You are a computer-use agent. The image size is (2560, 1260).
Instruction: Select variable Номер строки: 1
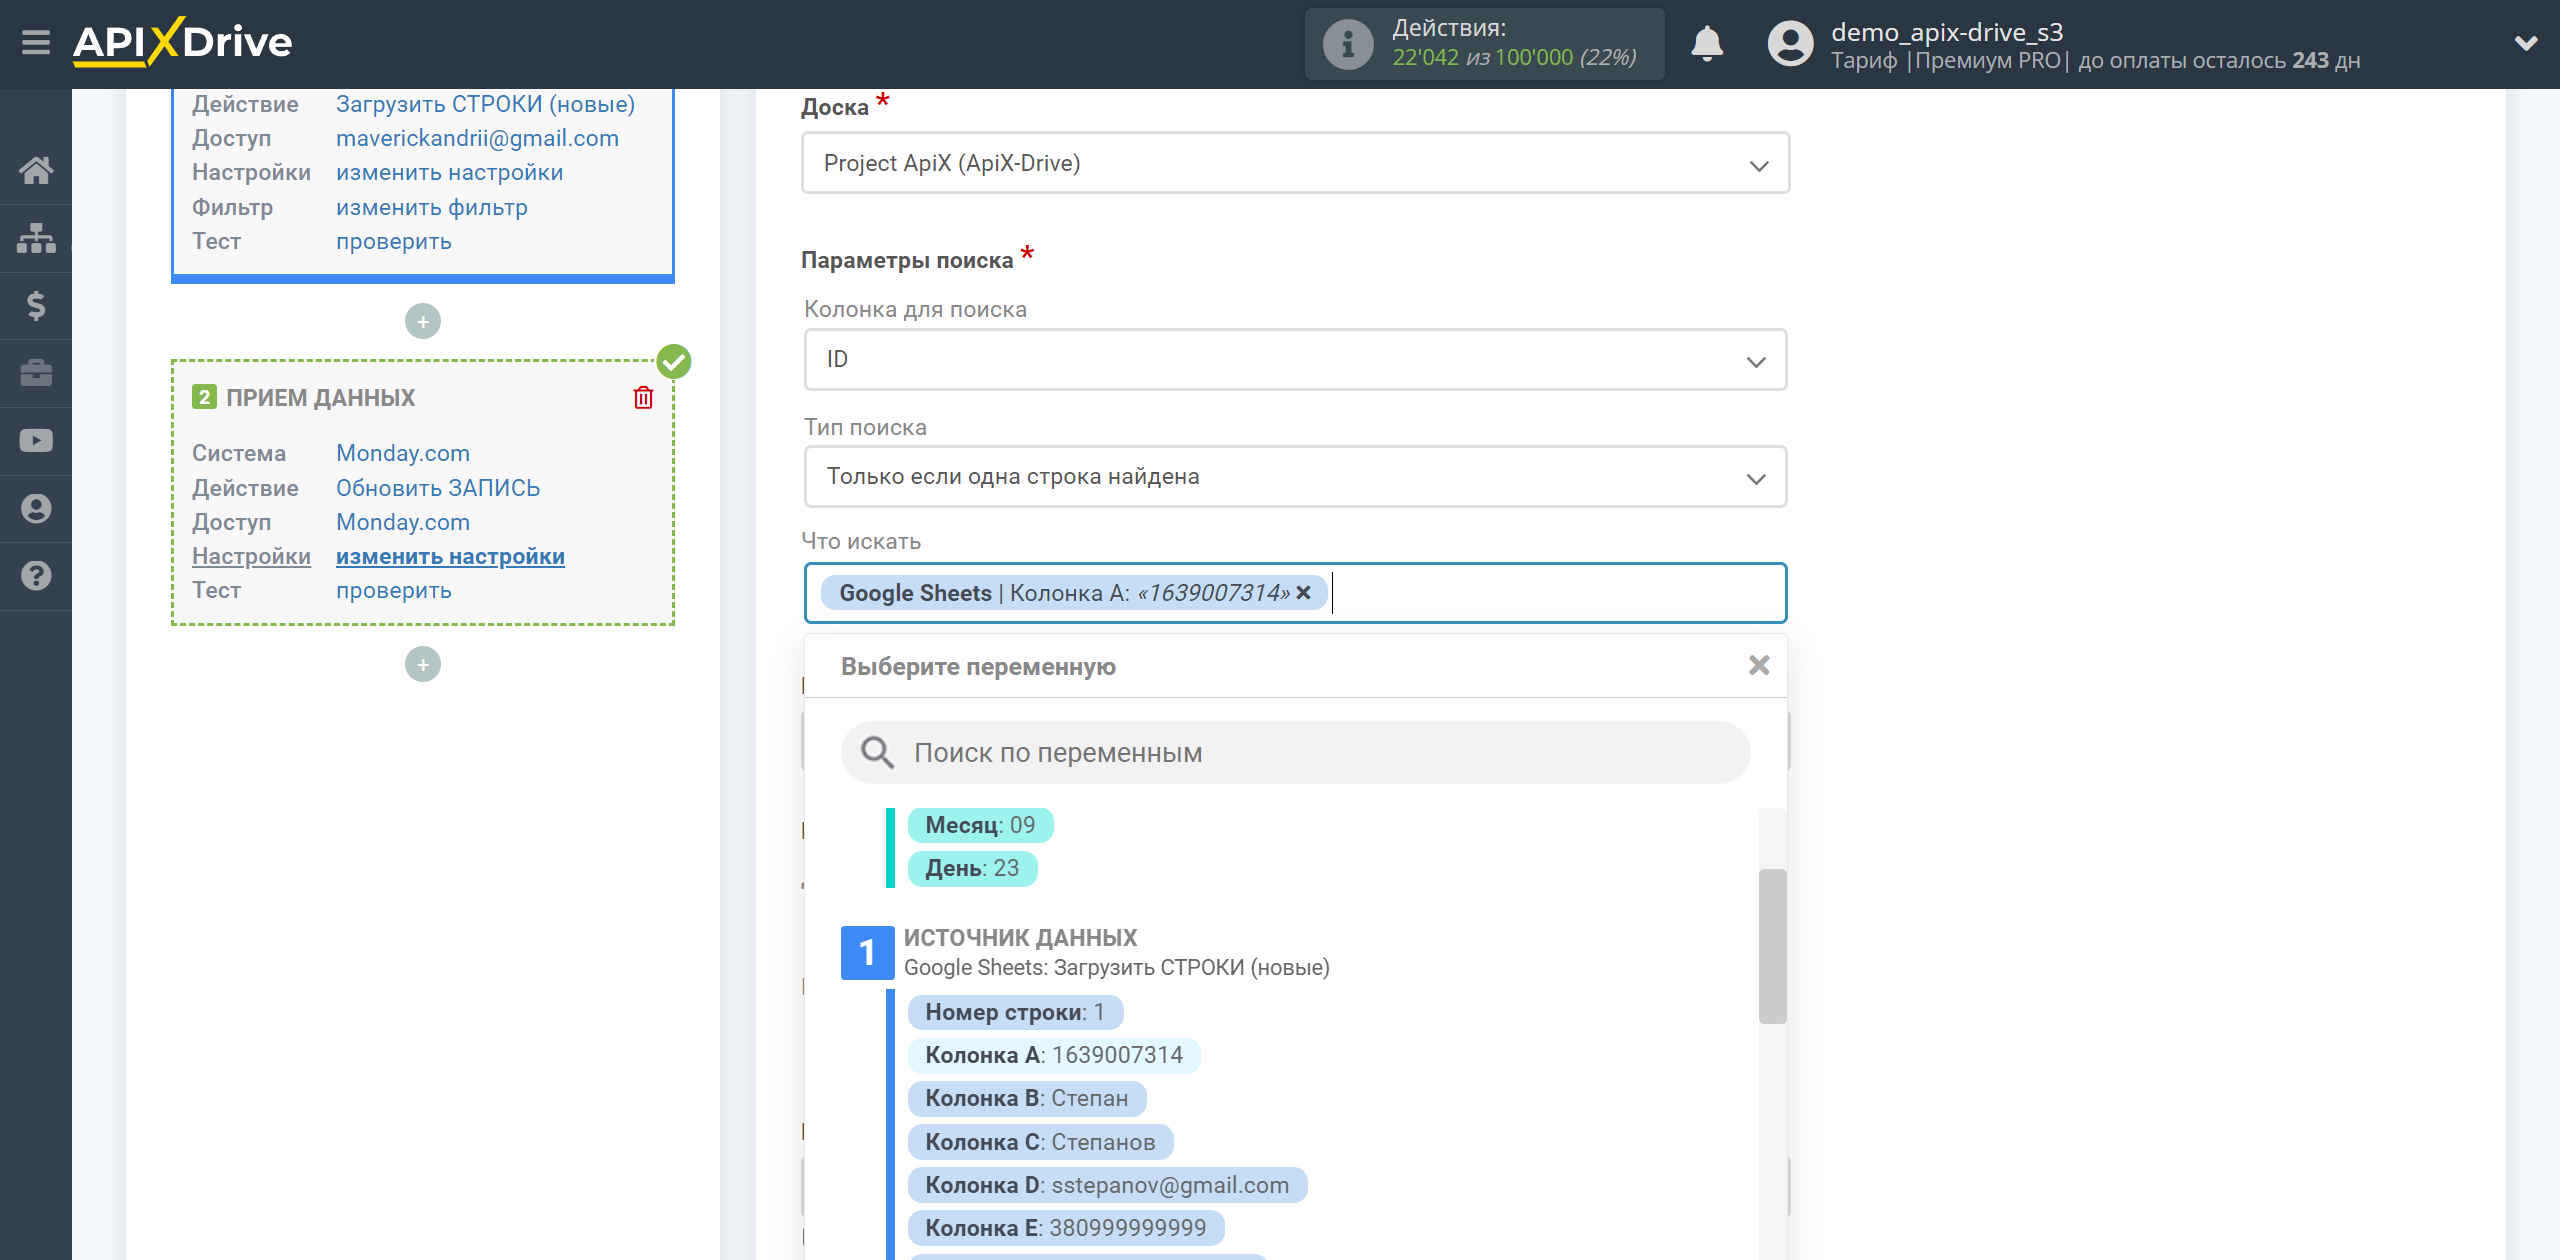tap(1015, 1012)
